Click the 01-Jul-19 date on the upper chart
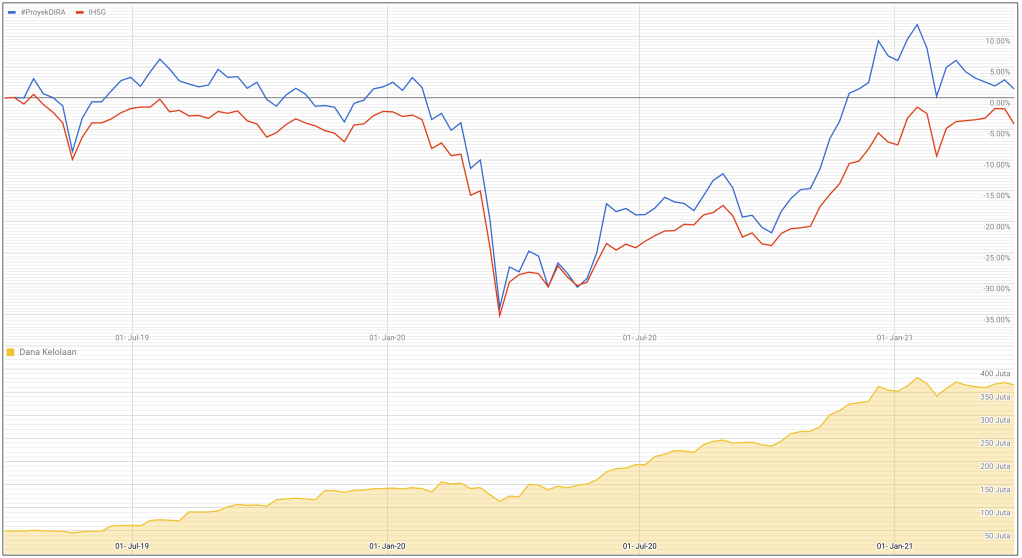Image resolution: width=1022 pixels, height=558 pixels. click(x=132, y=337)
